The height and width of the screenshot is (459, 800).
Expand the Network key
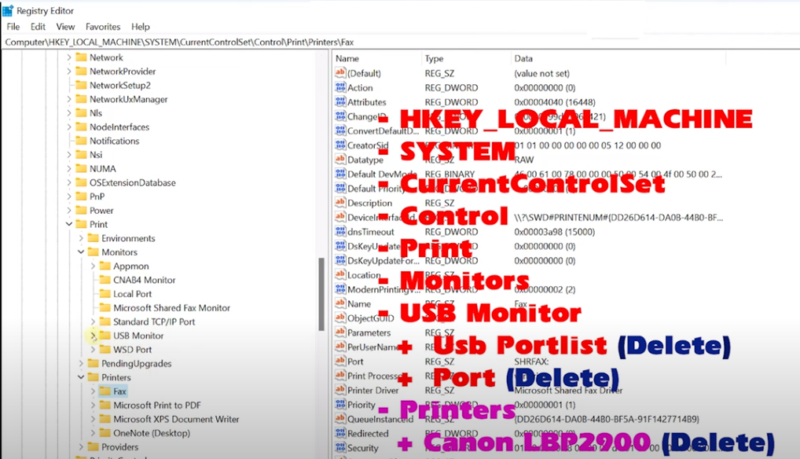[69, 58]
